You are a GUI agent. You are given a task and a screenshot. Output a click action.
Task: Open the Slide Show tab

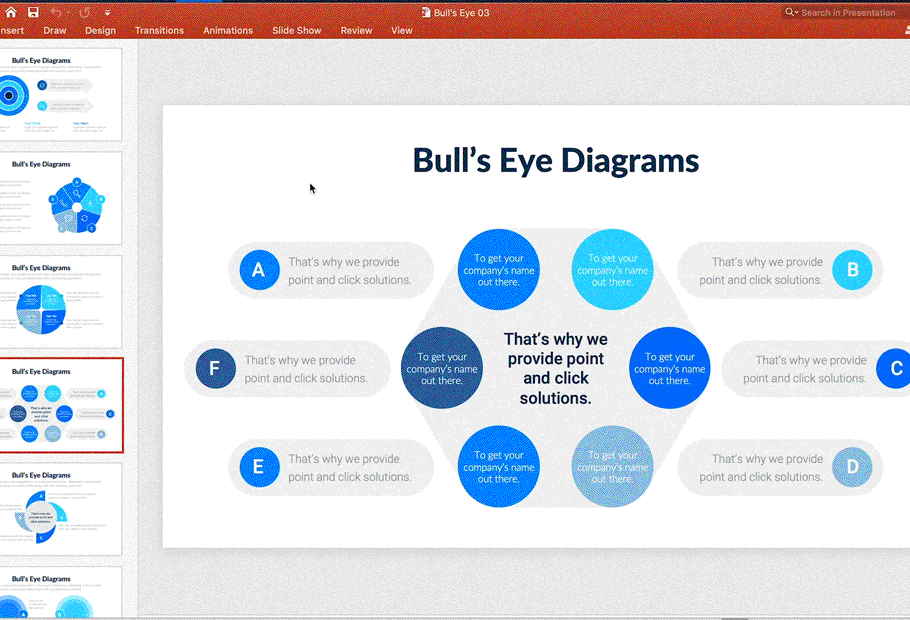297,30
